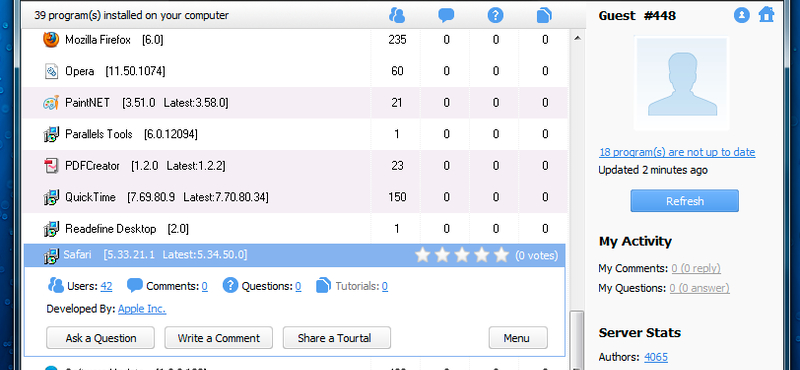Click the program list scrollbar up arrow

pos(577,38)
